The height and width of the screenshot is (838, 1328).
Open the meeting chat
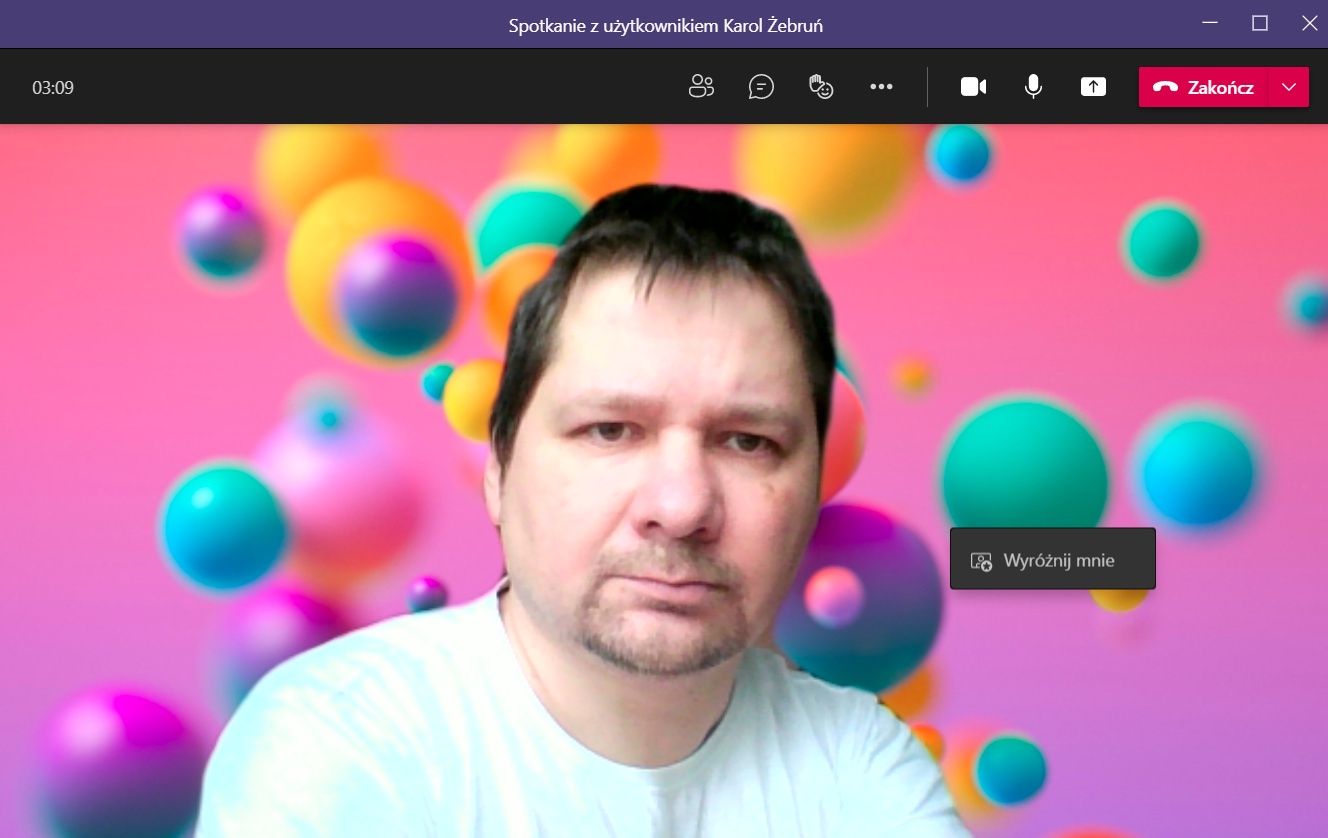point(762,87)
